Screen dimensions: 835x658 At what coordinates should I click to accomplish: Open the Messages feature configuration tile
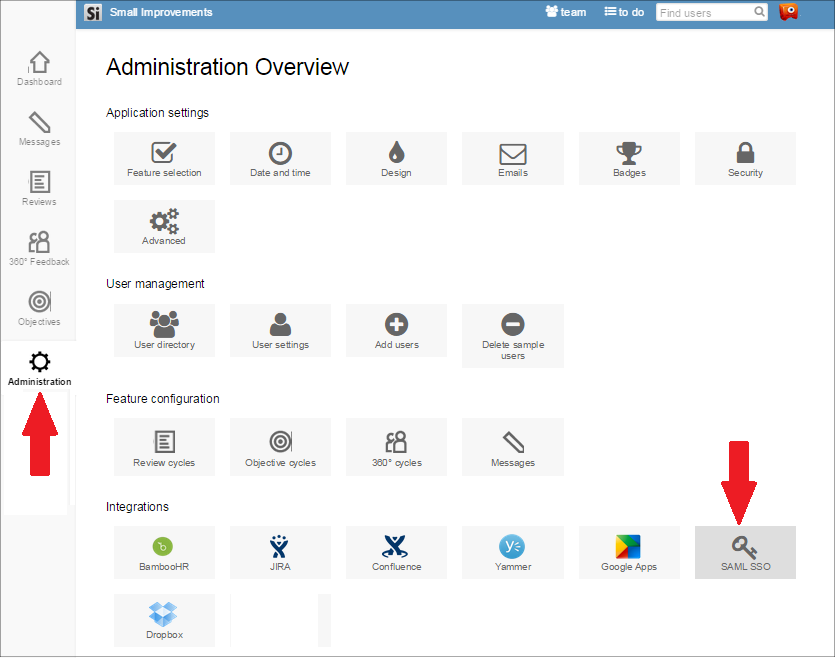(513, 447)
